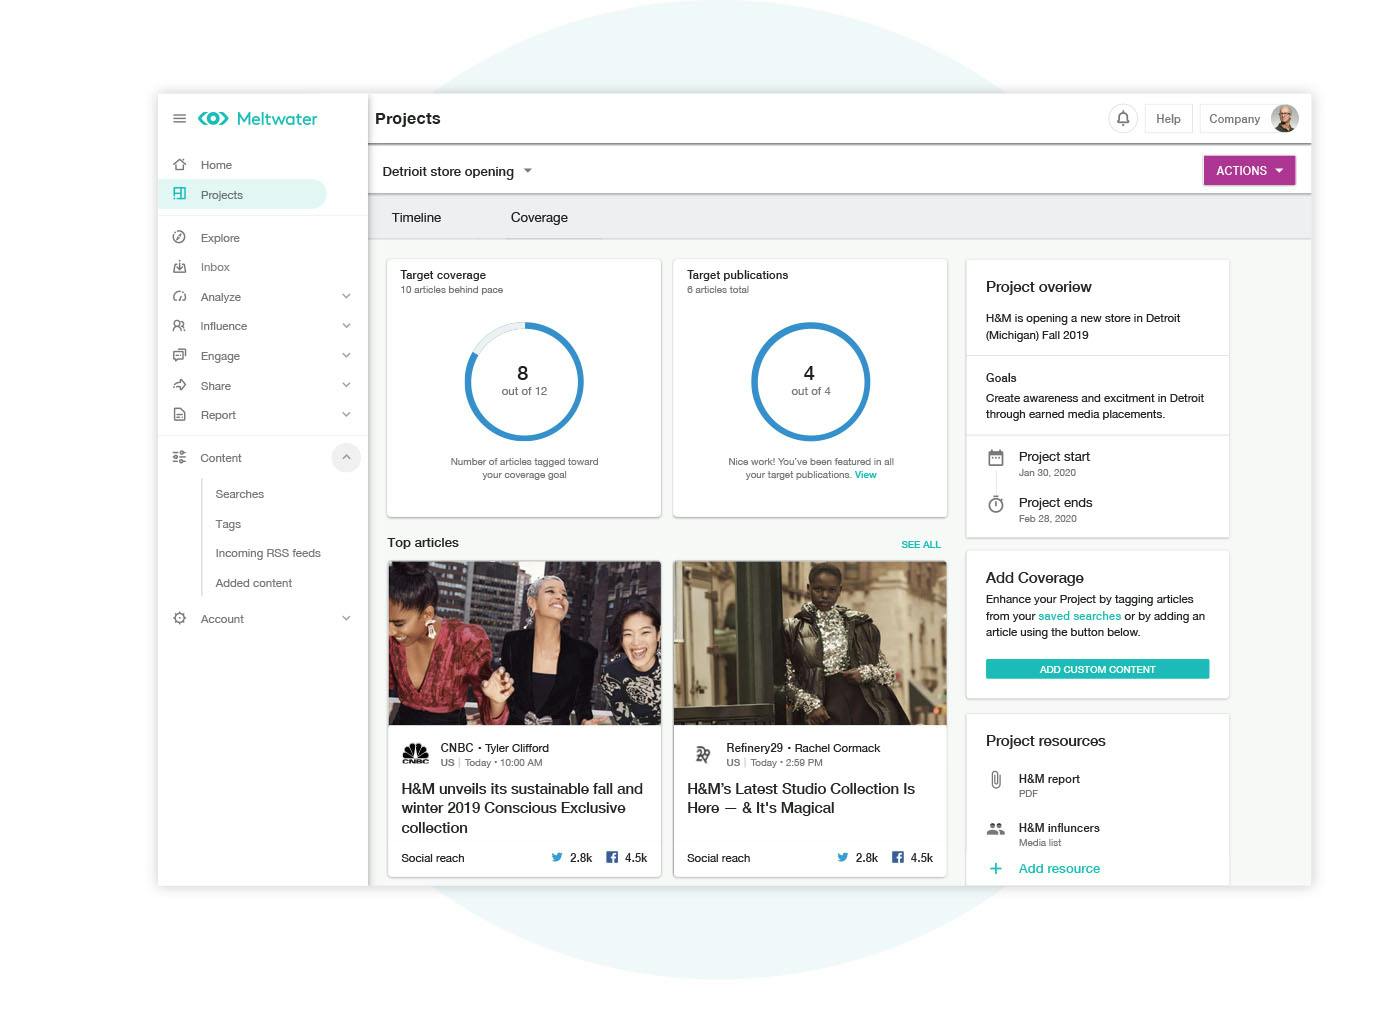
Task: Open the saved searches link
Action: pyautogui.click(x=1079, y=616)
